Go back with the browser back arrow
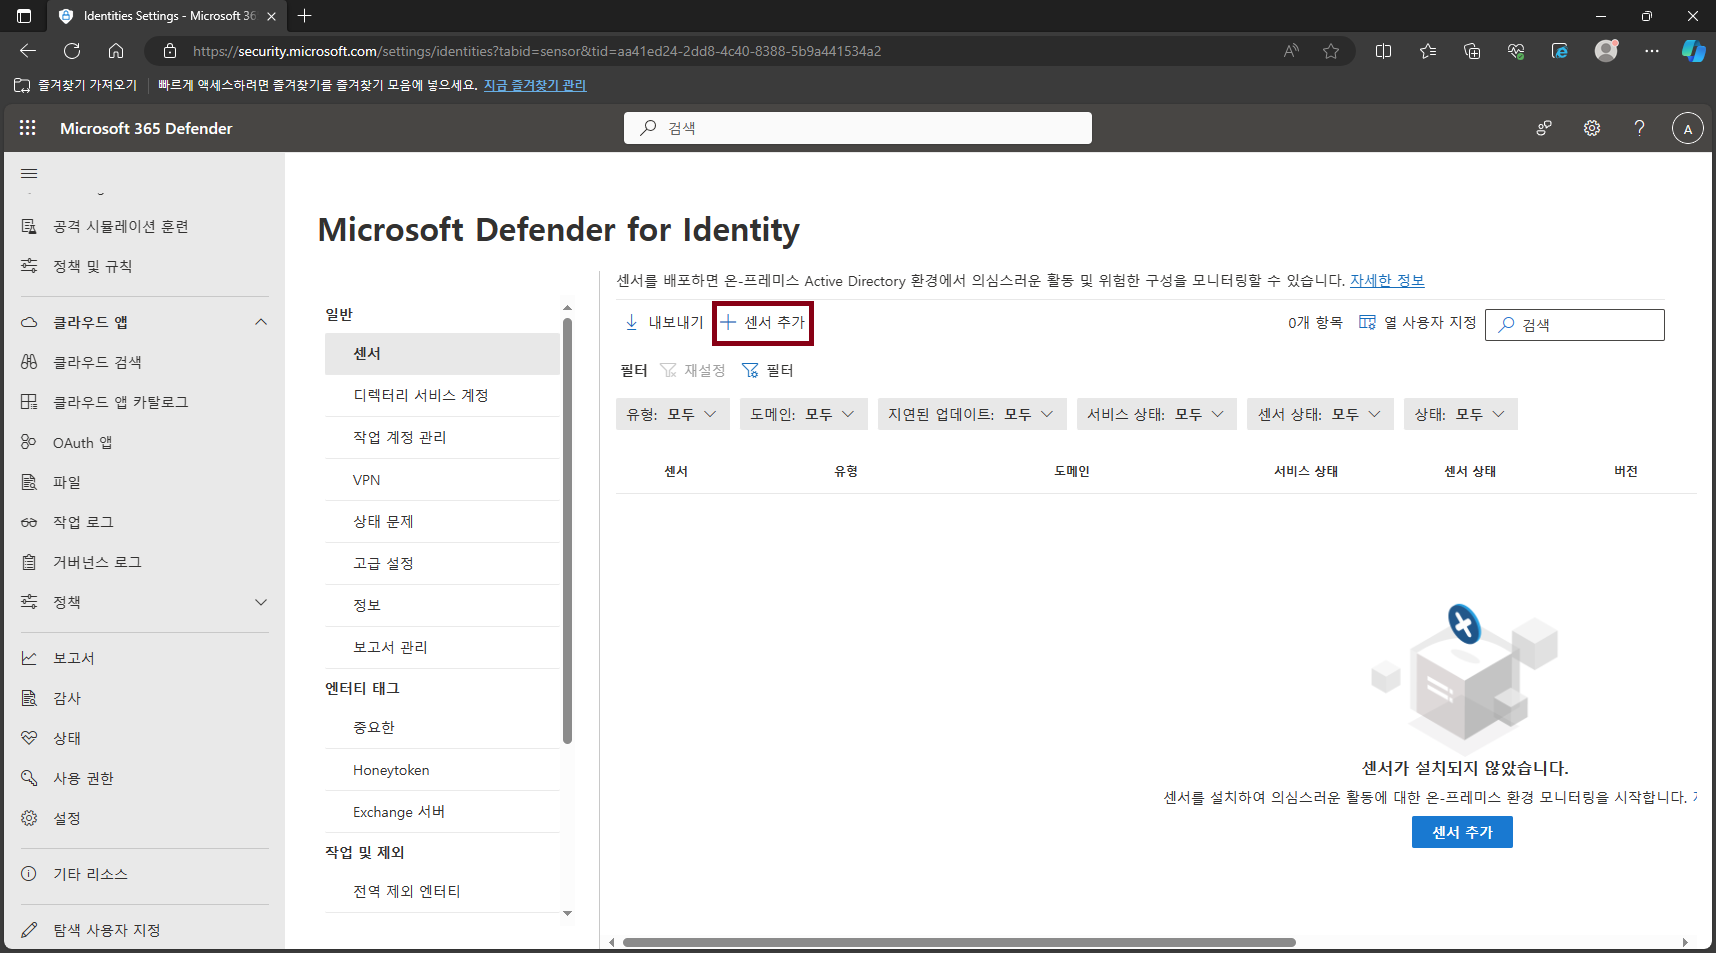Image resolution: width=1716 pixels, height=953 pixels. [28, 51]
